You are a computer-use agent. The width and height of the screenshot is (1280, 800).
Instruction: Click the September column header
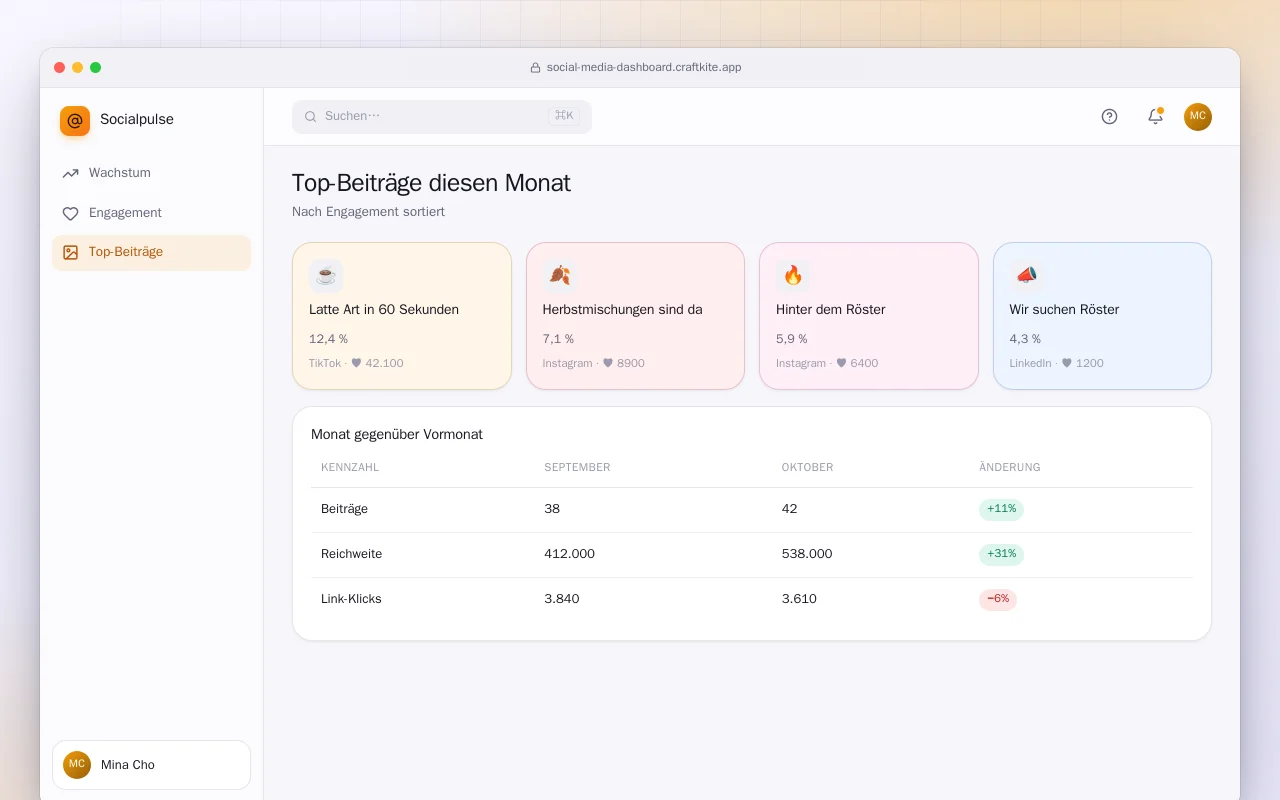[x=577, y=467]
